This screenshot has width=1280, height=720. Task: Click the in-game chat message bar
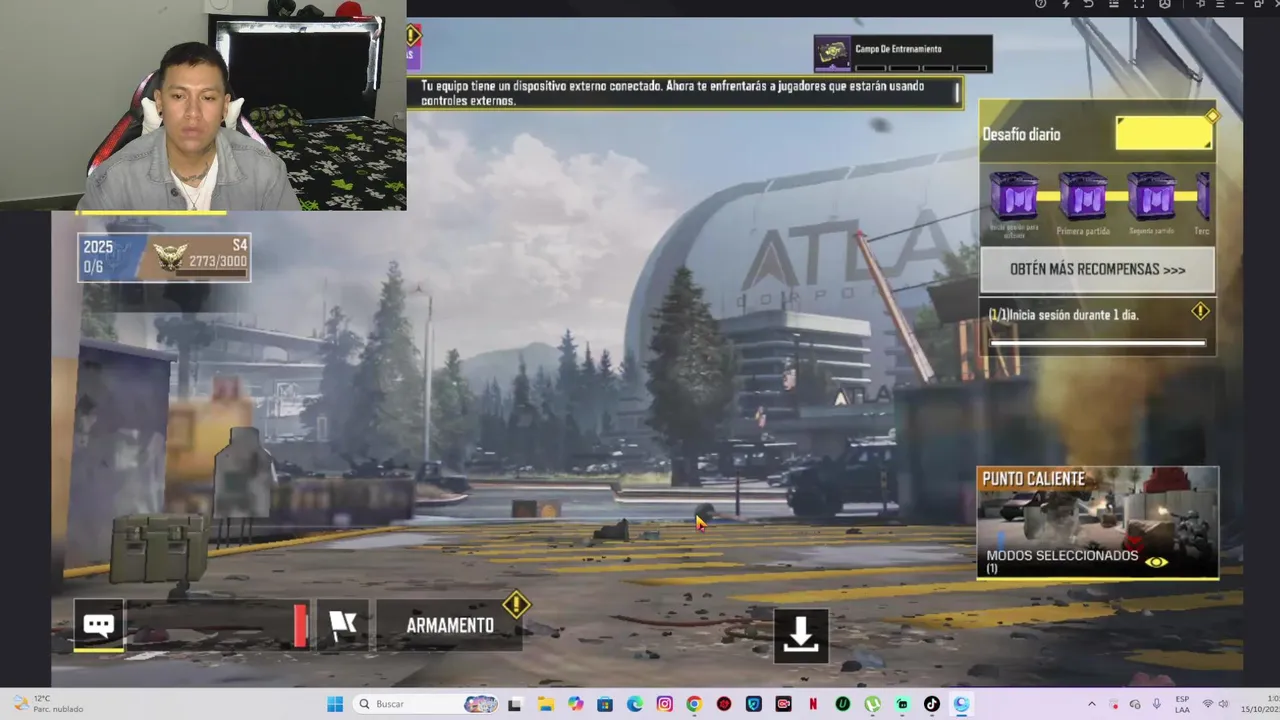(217, 625)
